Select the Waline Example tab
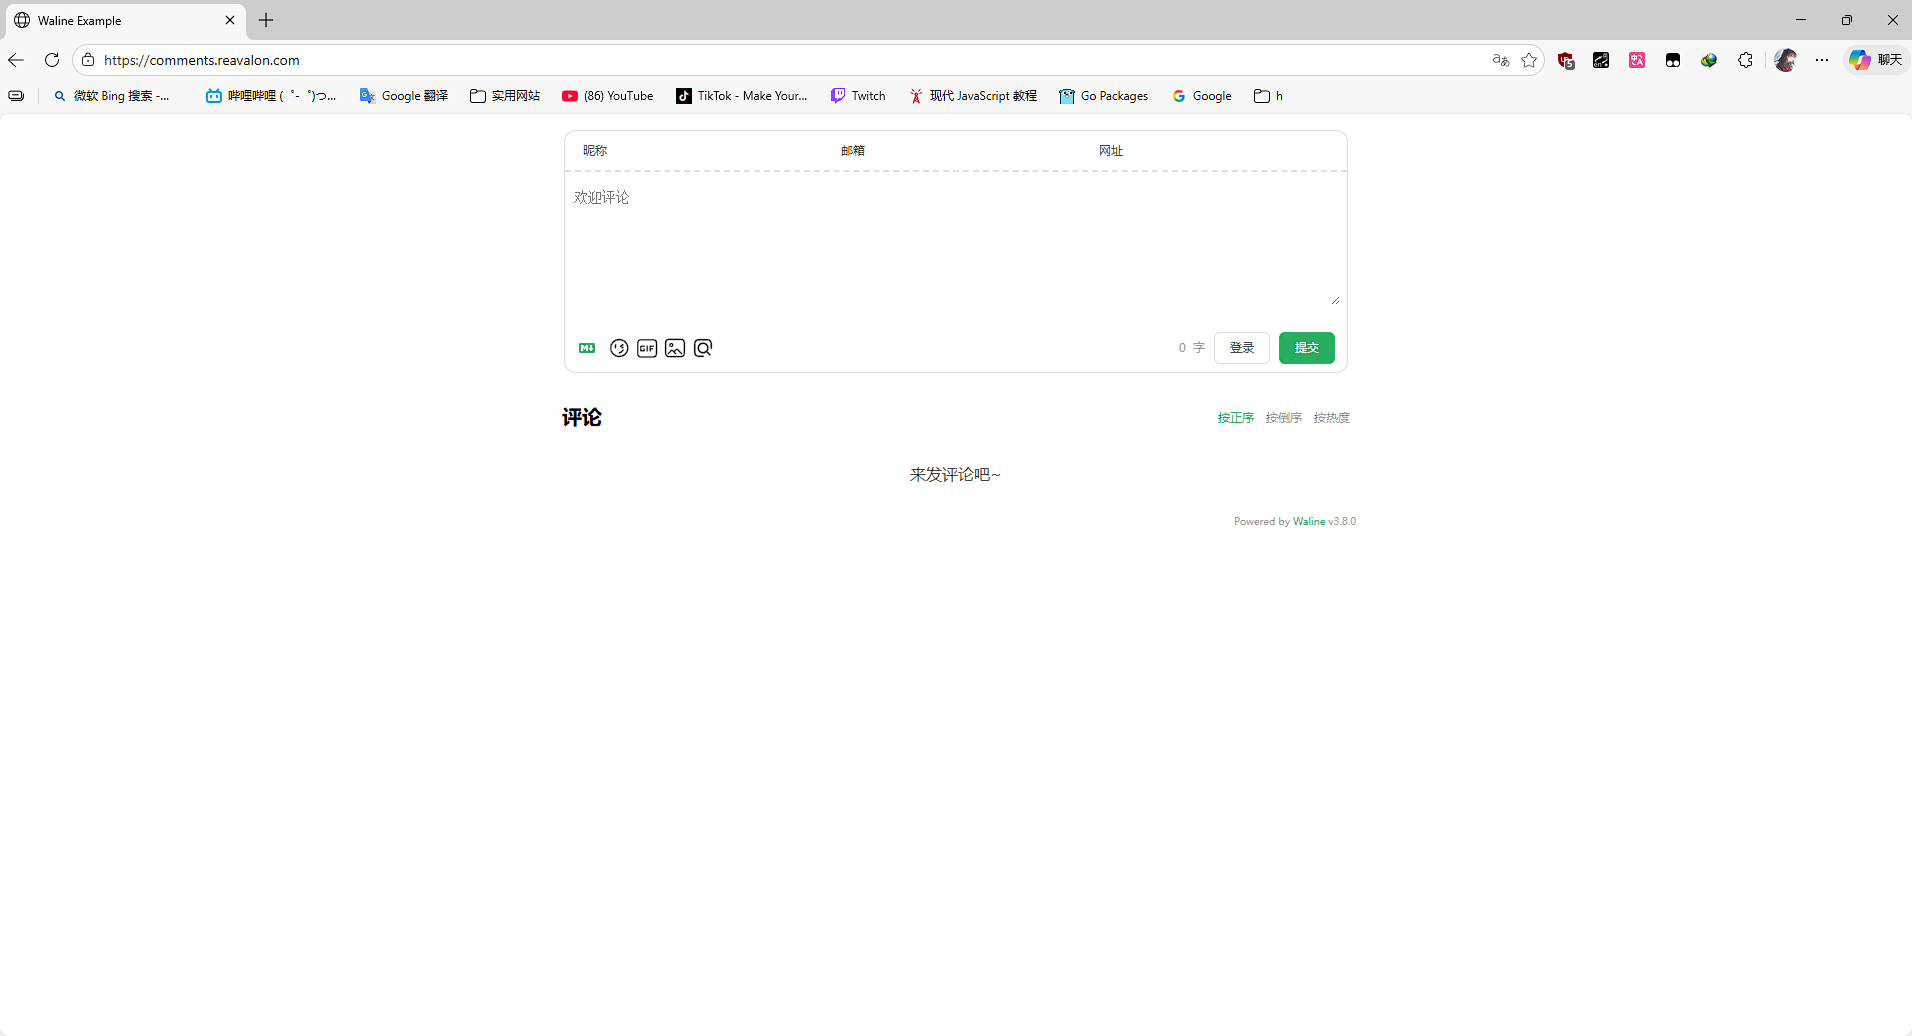 point(120,20)
